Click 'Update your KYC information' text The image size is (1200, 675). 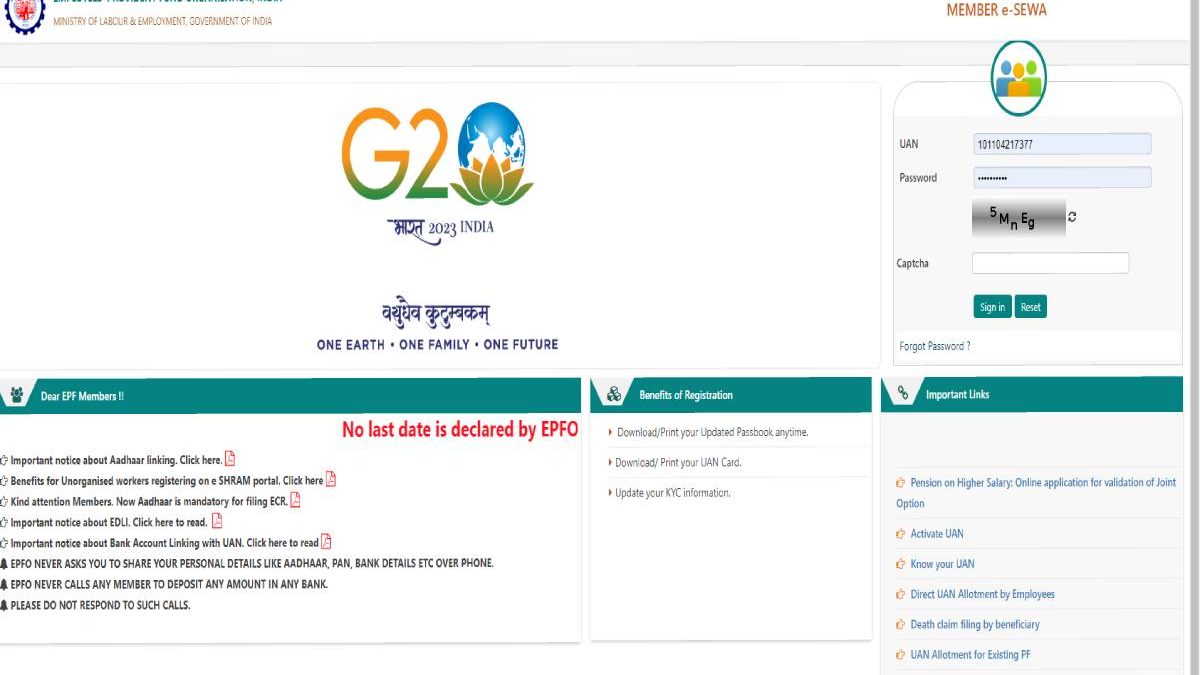coord(673,493)
